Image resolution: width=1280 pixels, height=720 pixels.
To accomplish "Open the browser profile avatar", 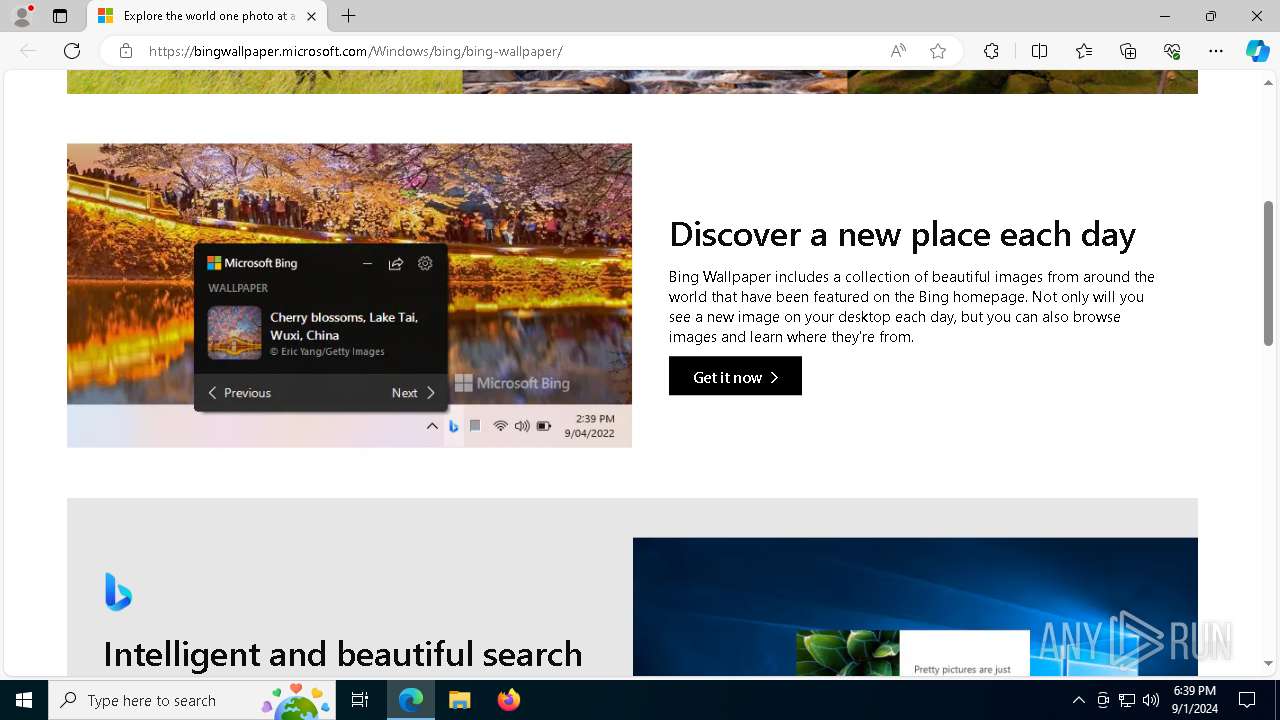I will pyautogui.click(x=22, y=16).
